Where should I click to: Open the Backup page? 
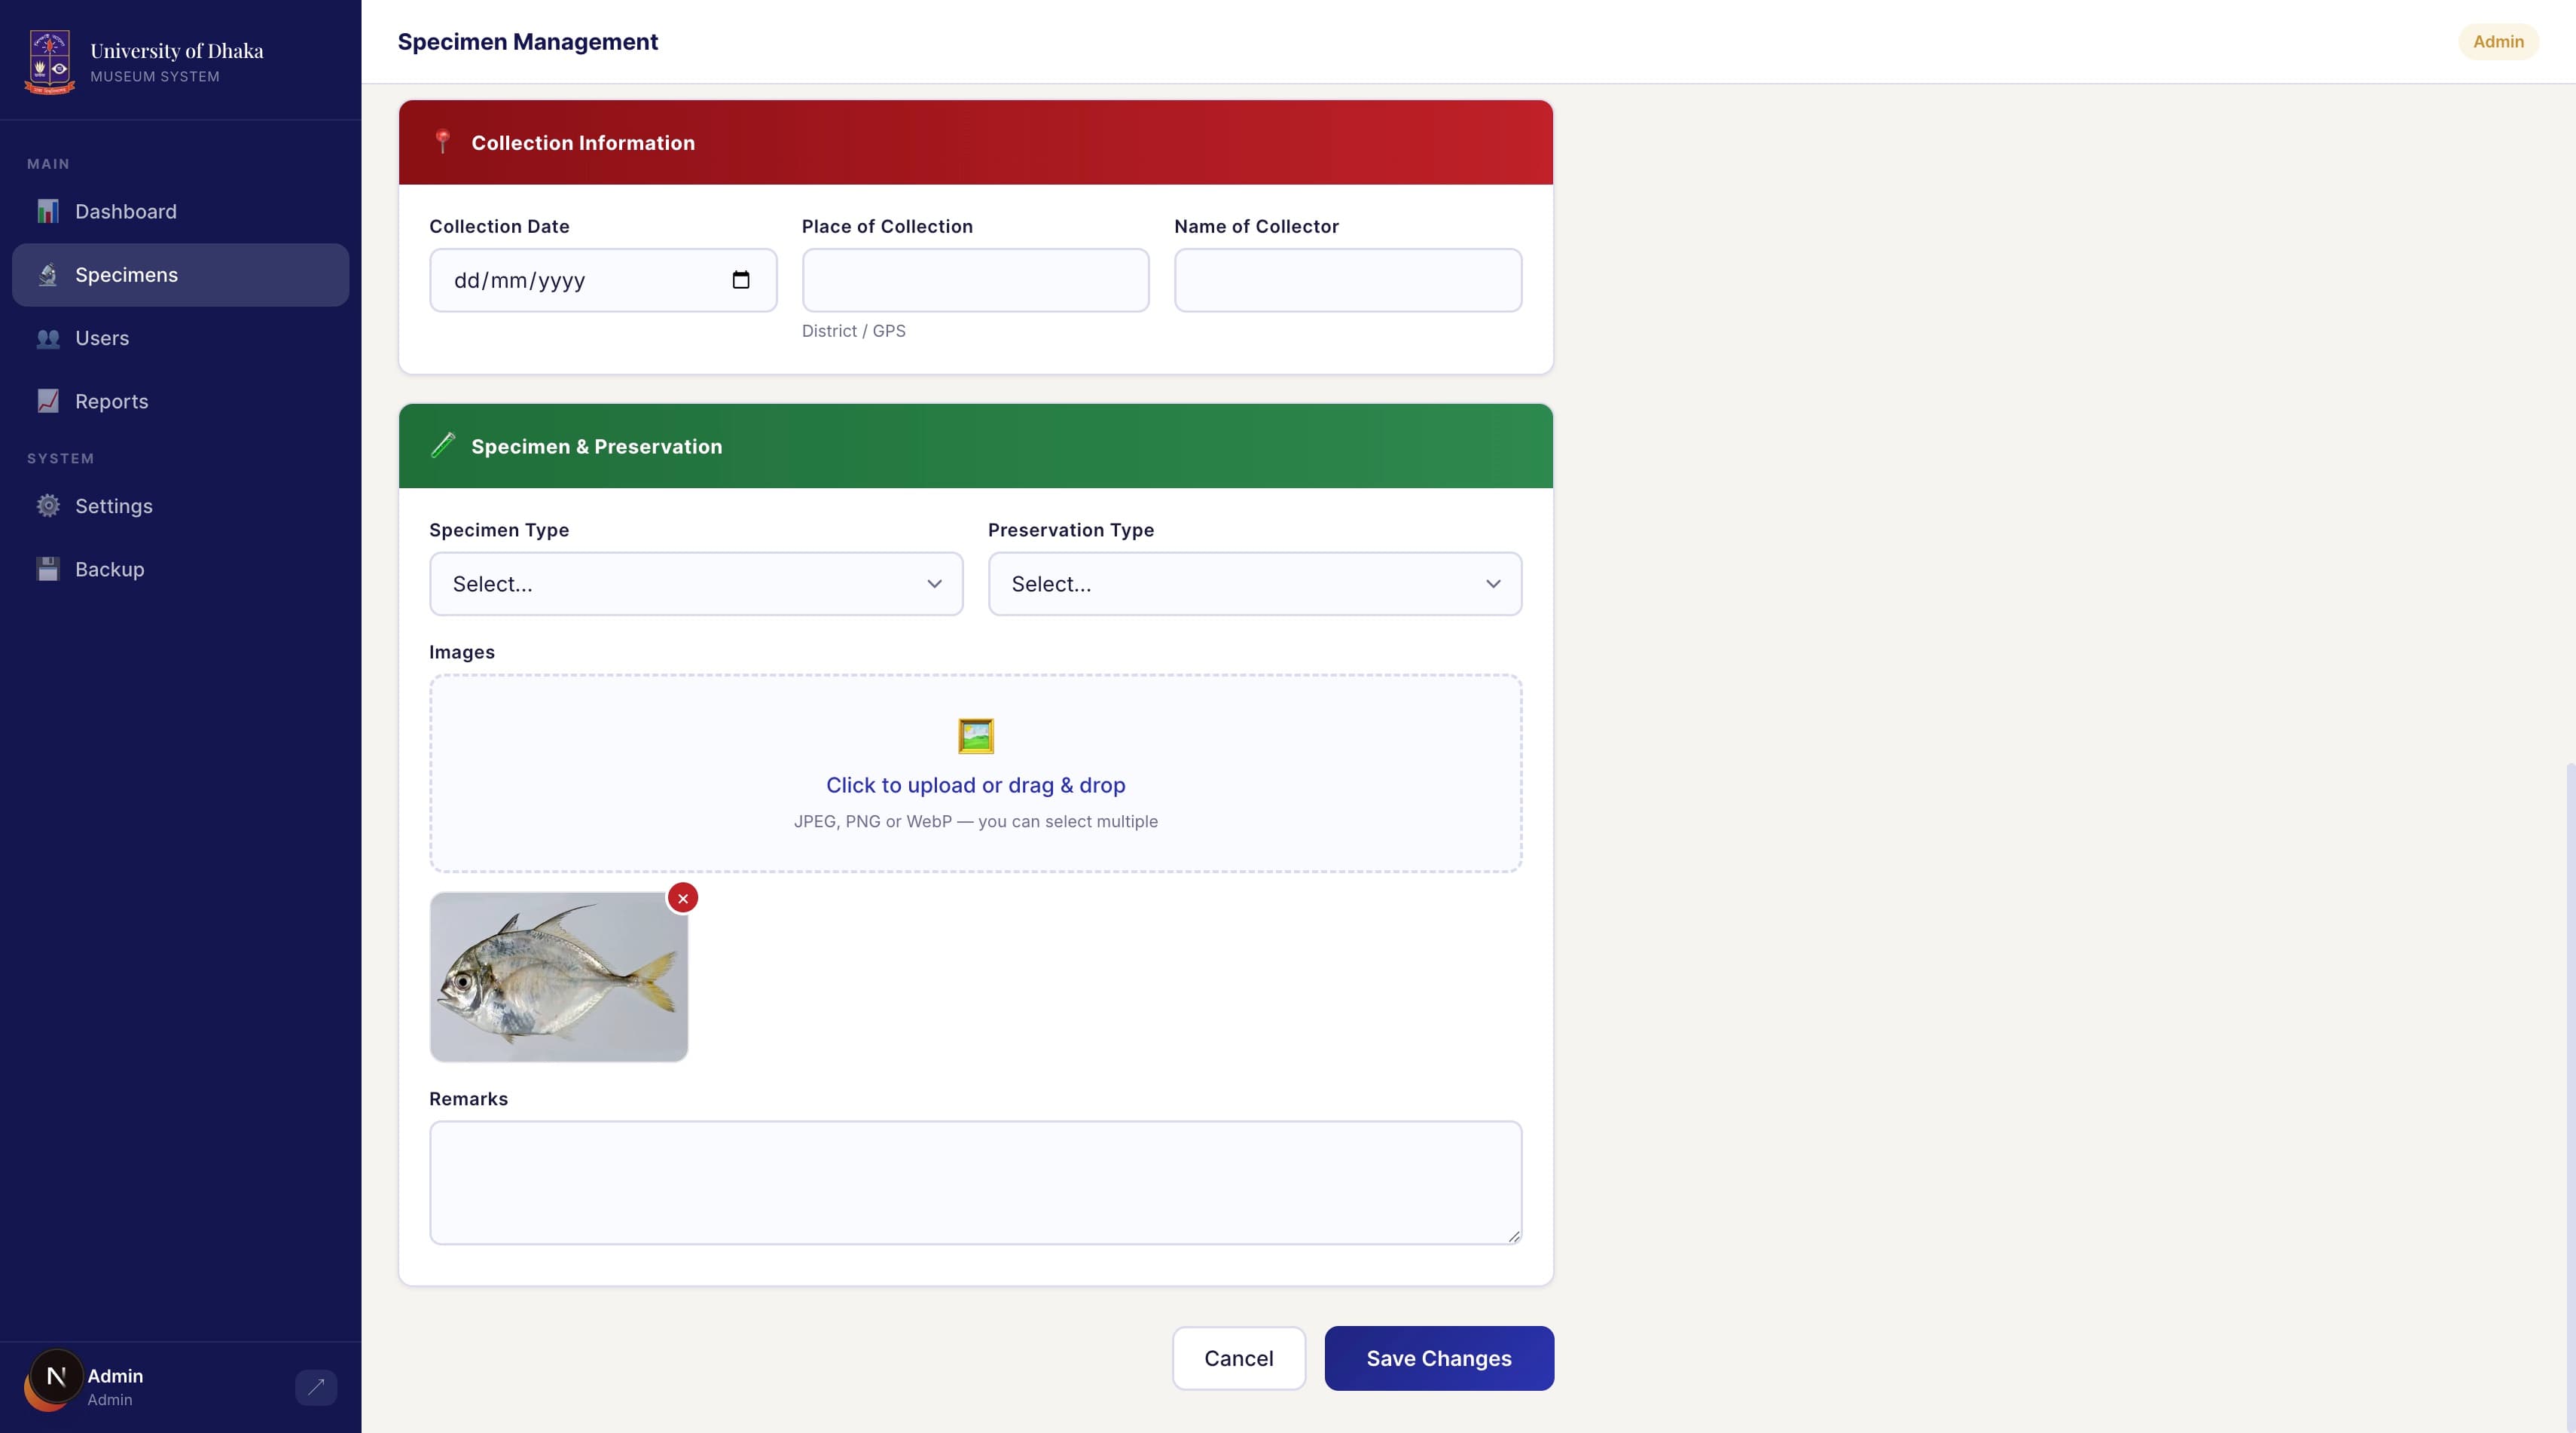click(x=181, y=569)
